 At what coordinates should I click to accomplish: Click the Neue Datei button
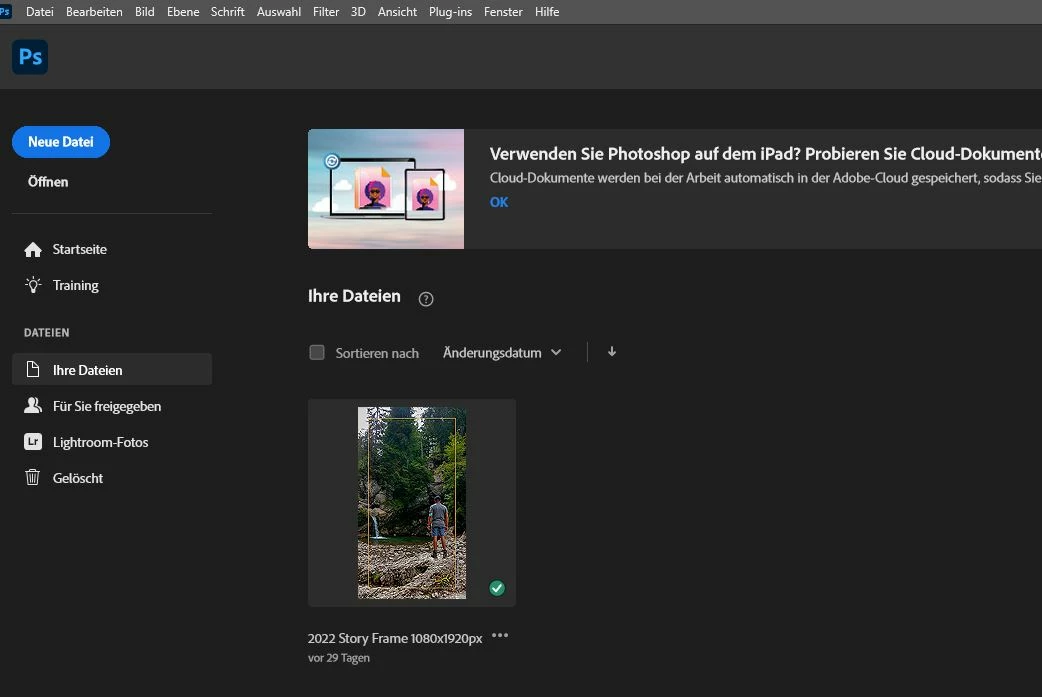[x=60, y=142]
